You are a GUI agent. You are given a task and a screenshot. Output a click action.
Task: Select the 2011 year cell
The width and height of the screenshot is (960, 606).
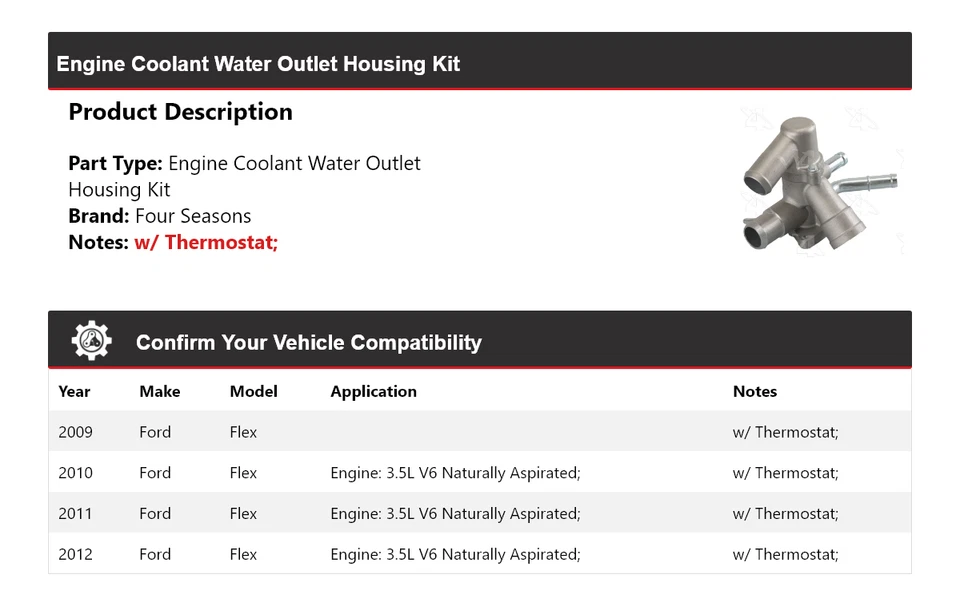point(75,514)
